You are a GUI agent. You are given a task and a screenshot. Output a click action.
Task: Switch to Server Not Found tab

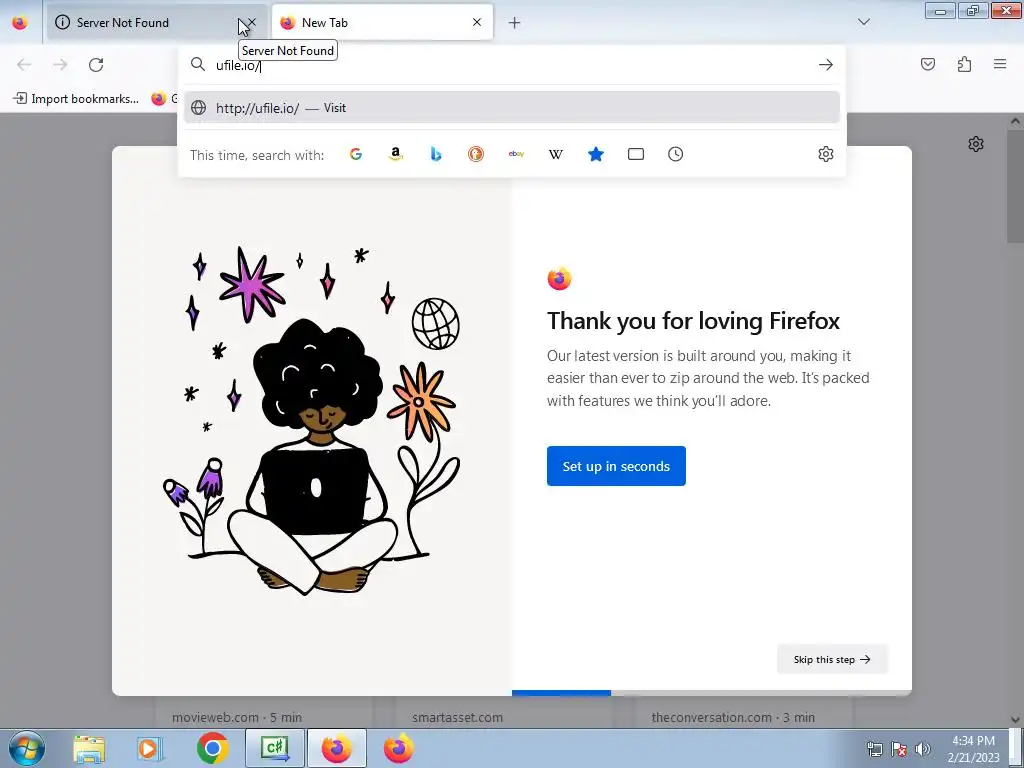[157, 22]
